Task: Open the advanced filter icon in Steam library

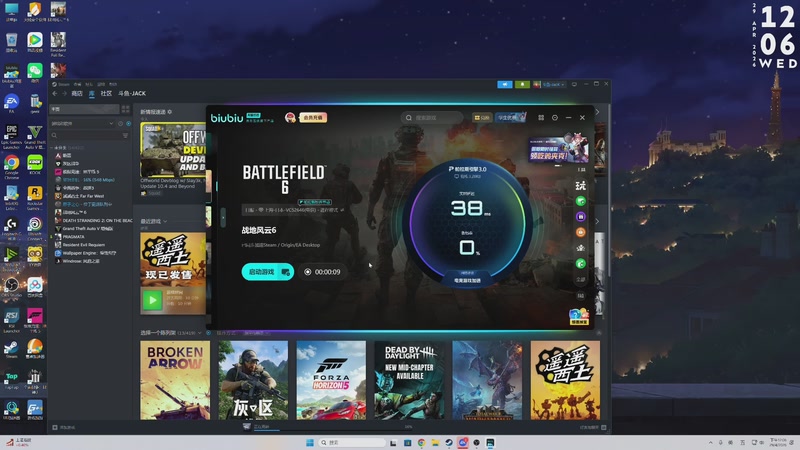Action: (x=126, y=135)
